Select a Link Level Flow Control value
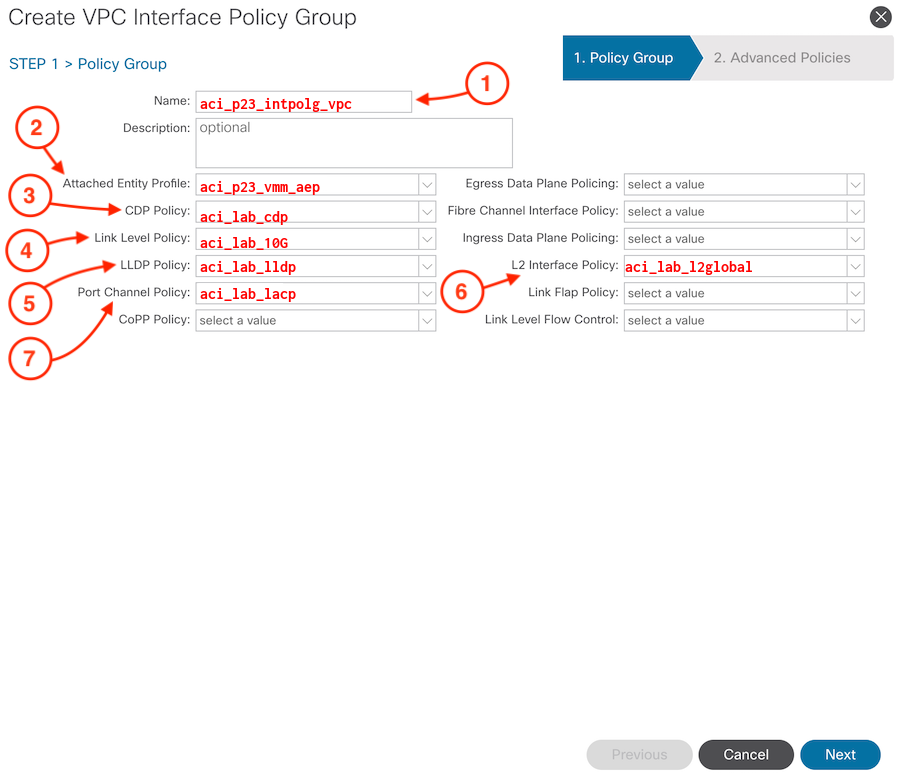 click(x=744, y=321)
